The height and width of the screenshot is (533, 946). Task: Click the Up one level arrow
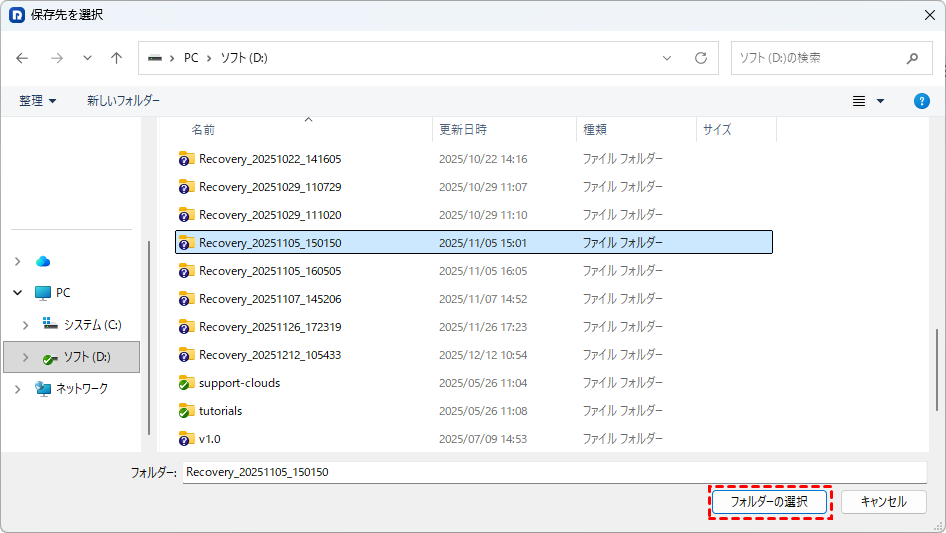[x=116, y=58]
